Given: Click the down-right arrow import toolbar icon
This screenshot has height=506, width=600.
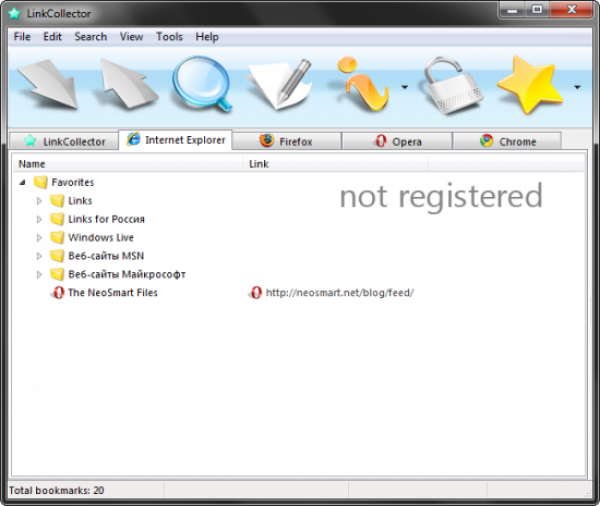Looking at the screenshot, I should coord(48,84).
